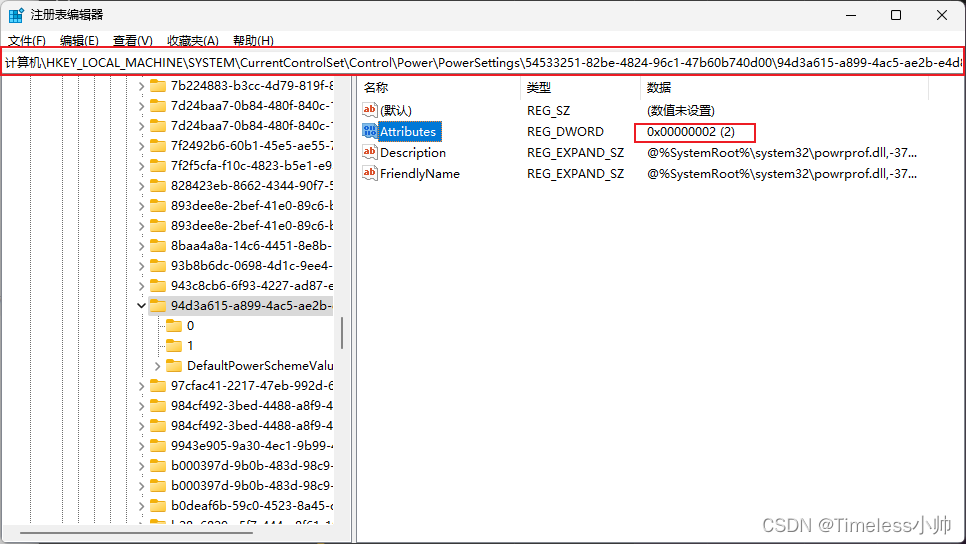966x544 pixels.
Task: Click the folder icon of DefaultPowerSchemeValues subkey
Action: [174, 366]
